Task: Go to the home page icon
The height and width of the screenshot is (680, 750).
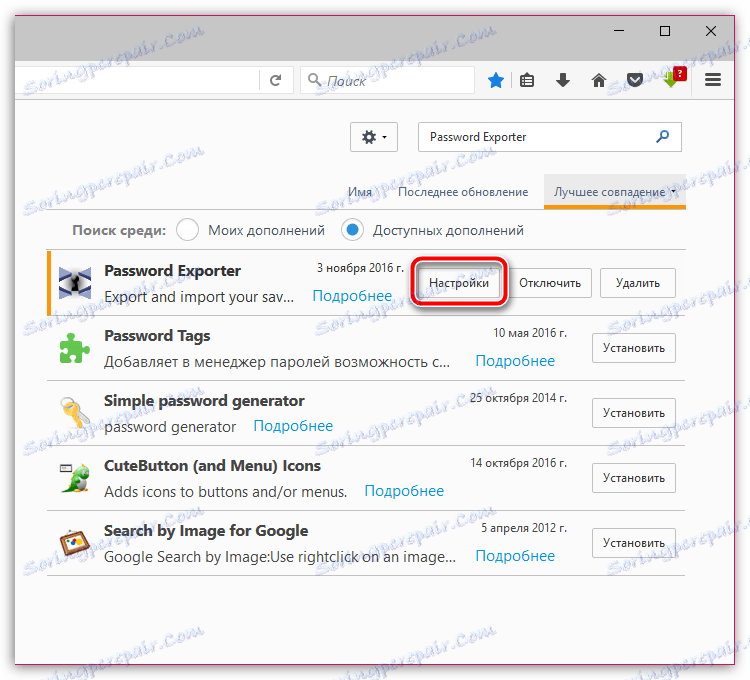Action: coord(599,80)
